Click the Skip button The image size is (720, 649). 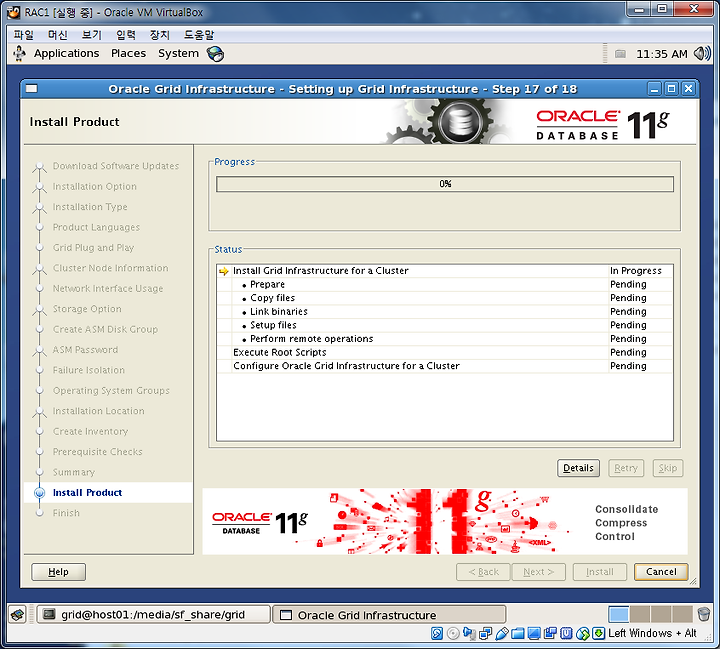(x=668, y=468)
